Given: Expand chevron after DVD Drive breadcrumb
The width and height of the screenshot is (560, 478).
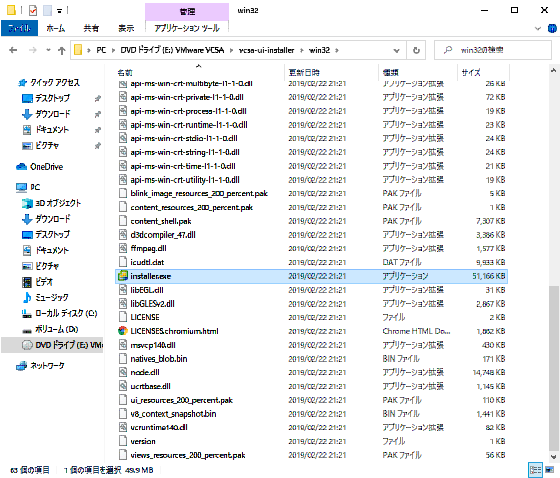Looking at the screenshot, I should [x=231, y=50].
